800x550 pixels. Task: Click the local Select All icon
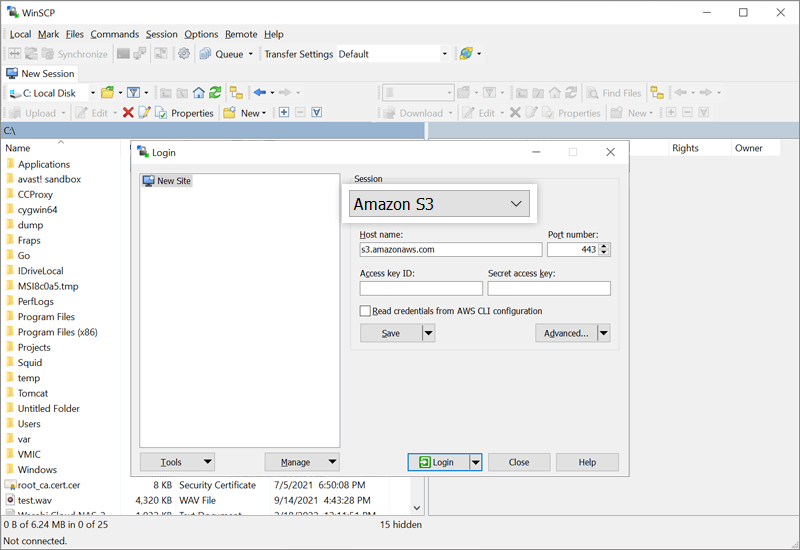click(317, 112)
